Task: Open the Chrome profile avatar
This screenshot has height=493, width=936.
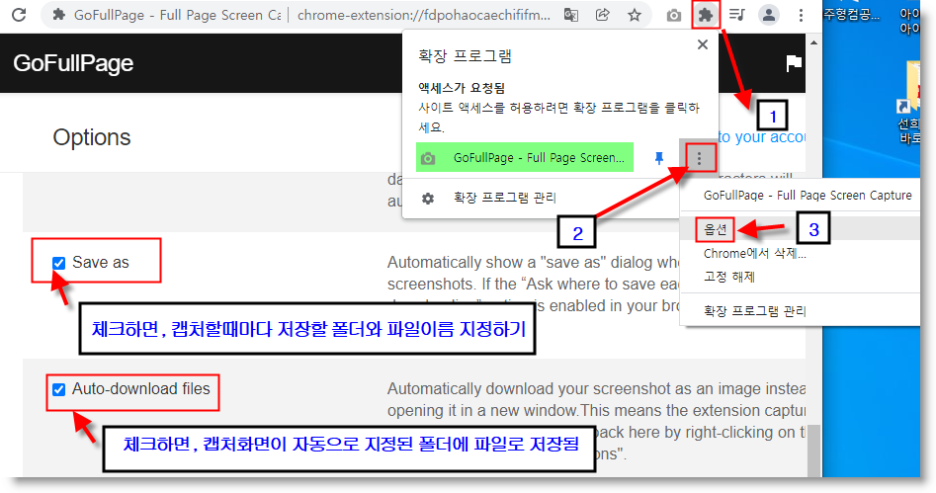Action: coord(769,15)
